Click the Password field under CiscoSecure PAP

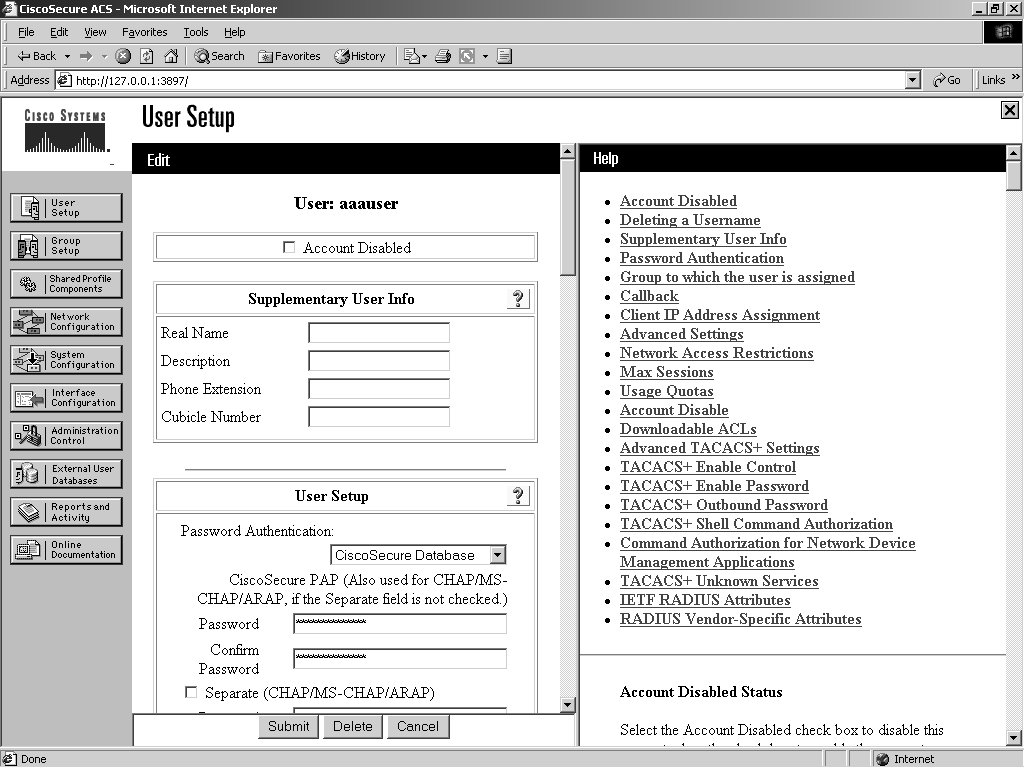coord(400,623)
